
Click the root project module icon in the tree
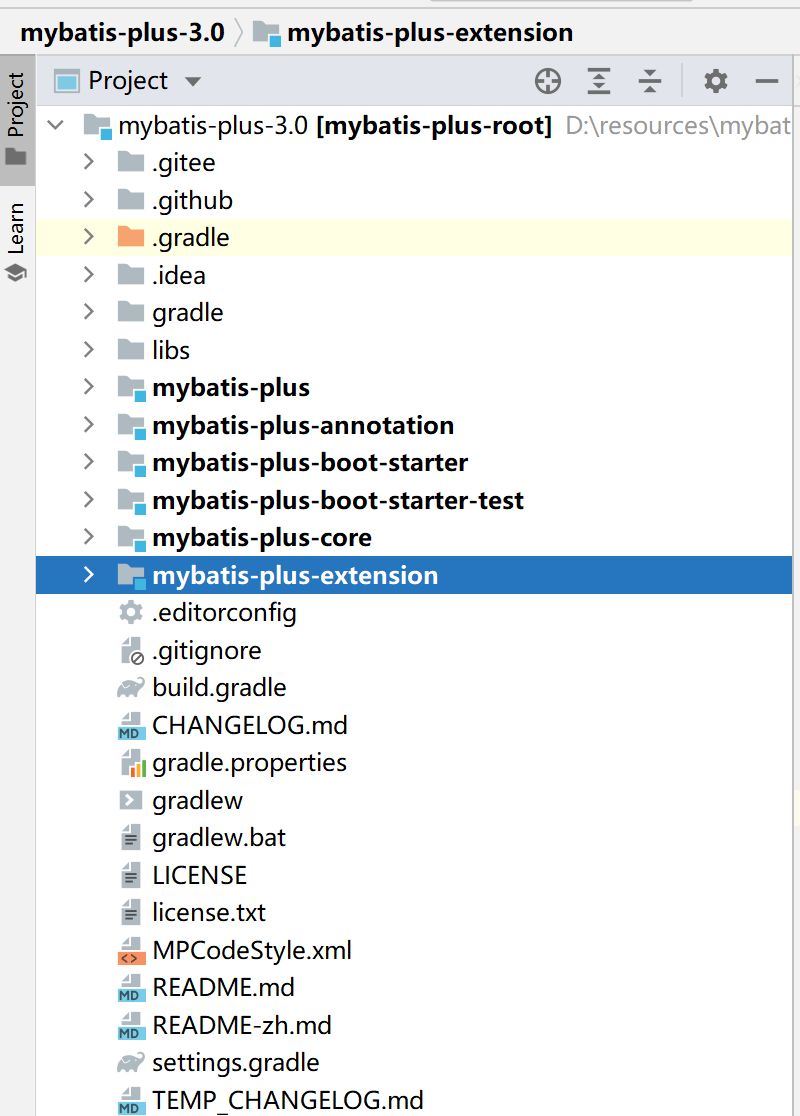[x=98, y=126]
